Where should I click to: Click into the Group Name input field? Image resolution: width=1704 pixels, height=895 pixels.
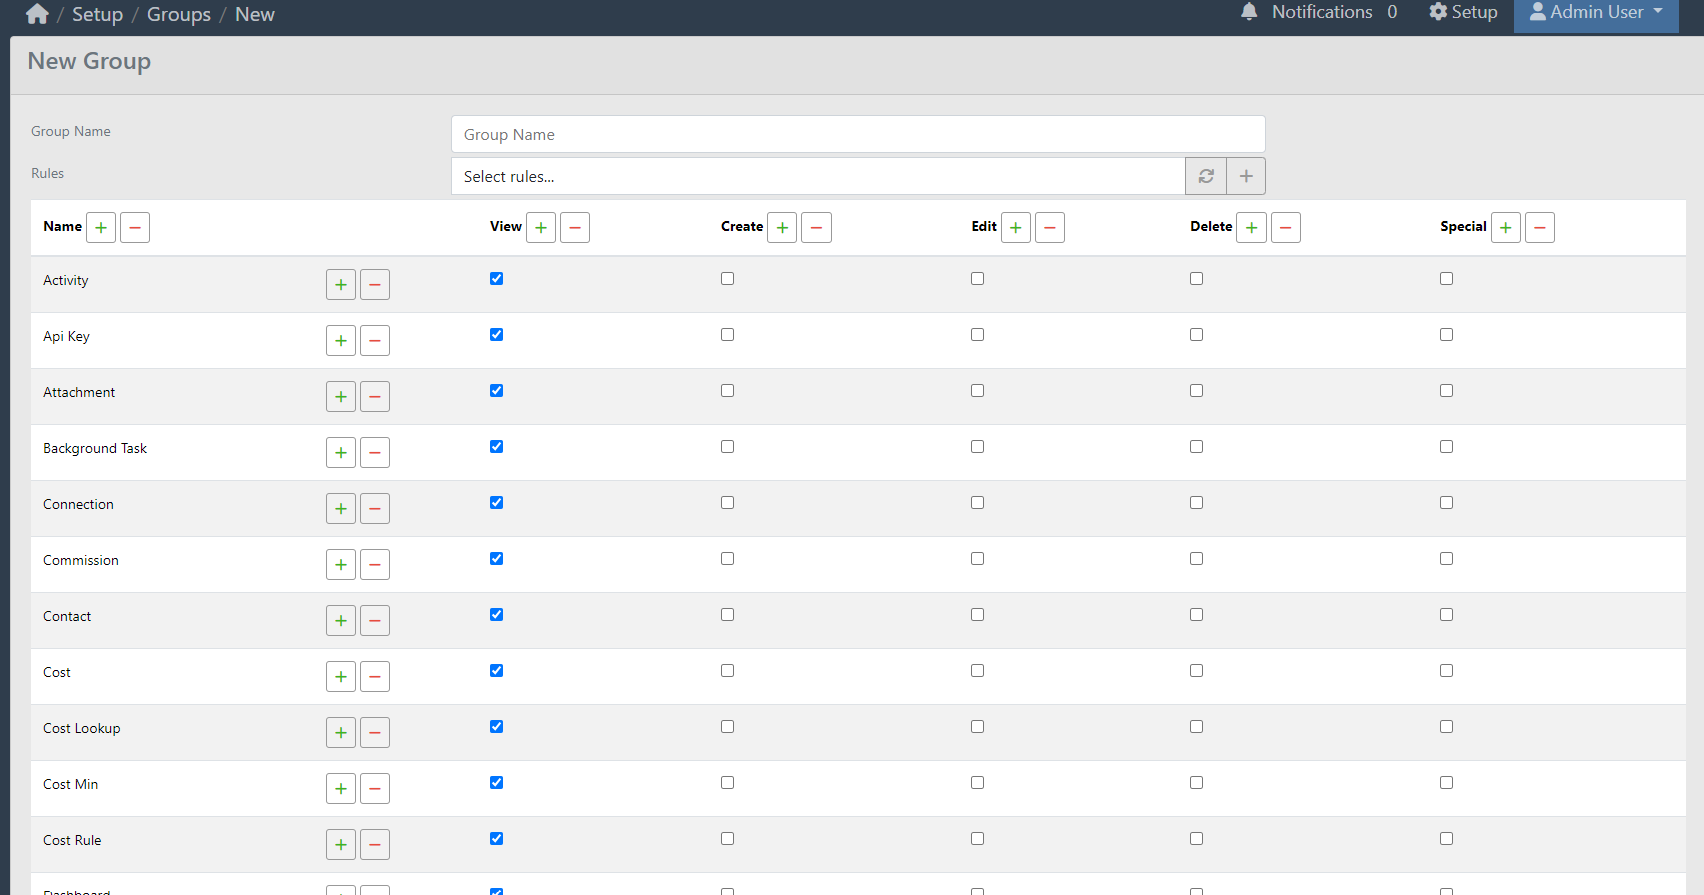tap(858, 134)
